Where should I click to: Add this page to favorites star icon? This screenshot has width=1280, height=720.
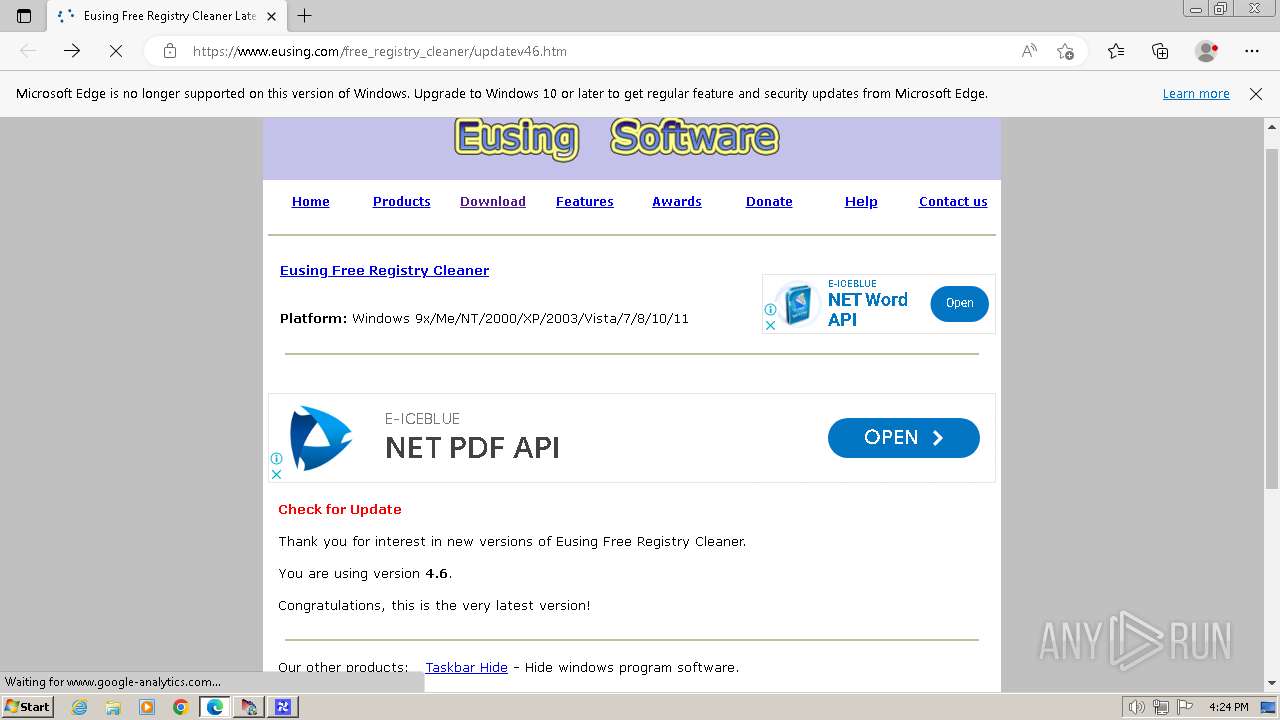(1065, 51)
